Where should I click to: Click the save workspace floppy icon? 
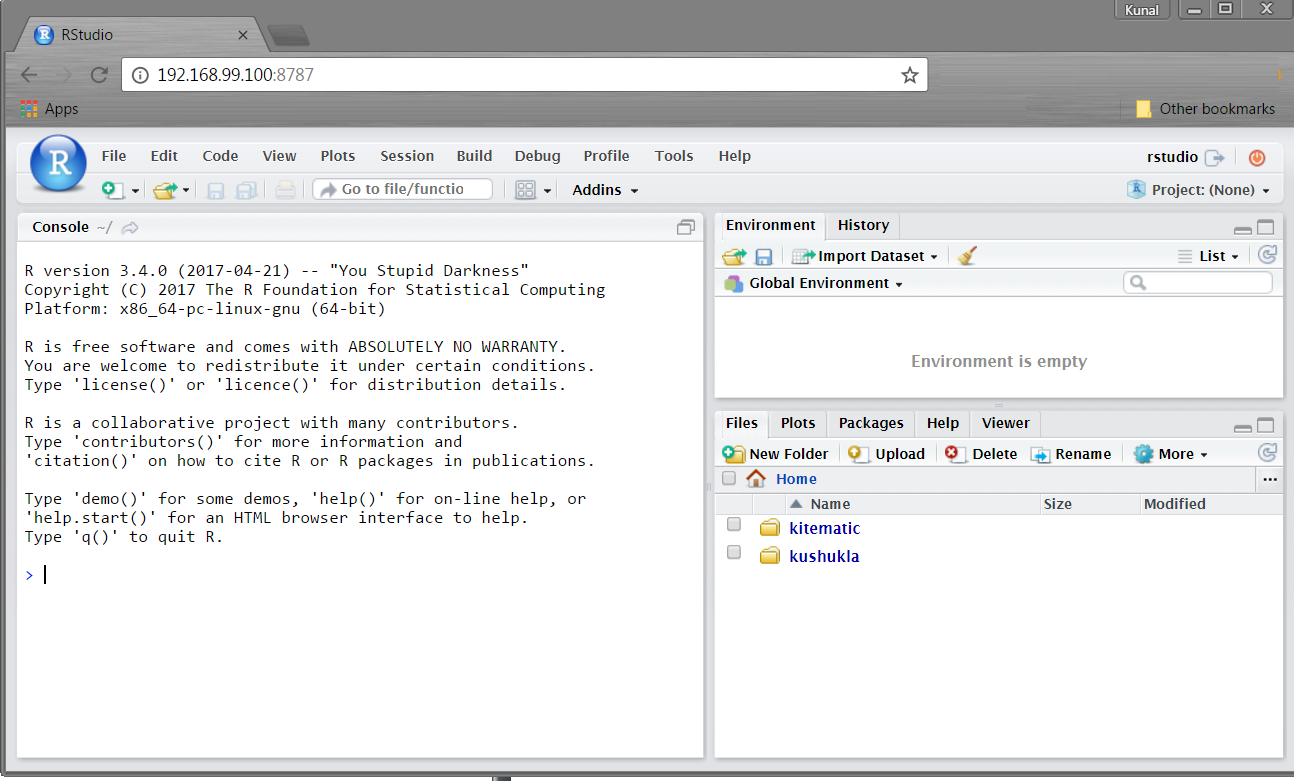763,257
